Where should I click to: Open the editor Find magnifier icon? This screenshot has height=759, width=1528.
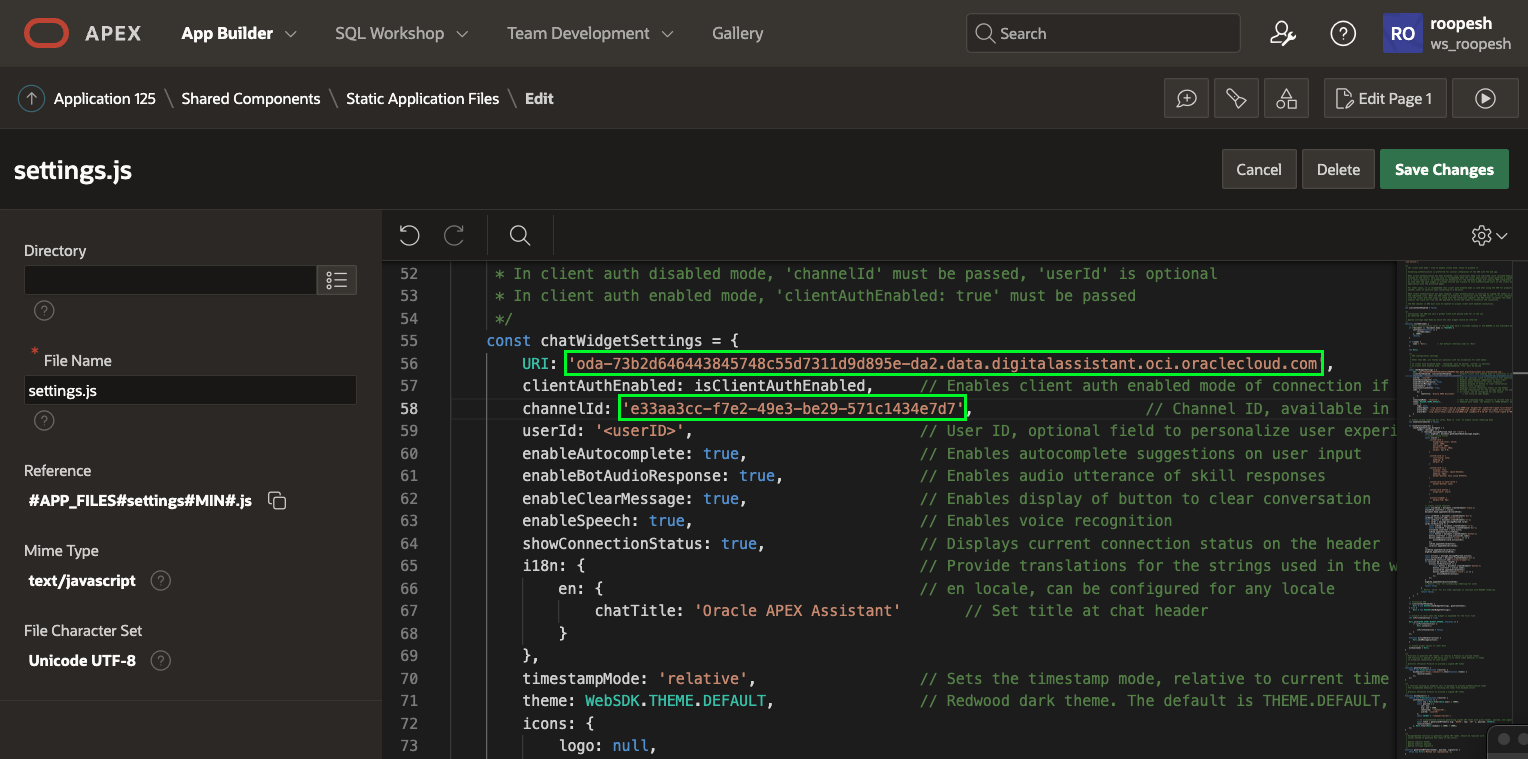point(519,235)
